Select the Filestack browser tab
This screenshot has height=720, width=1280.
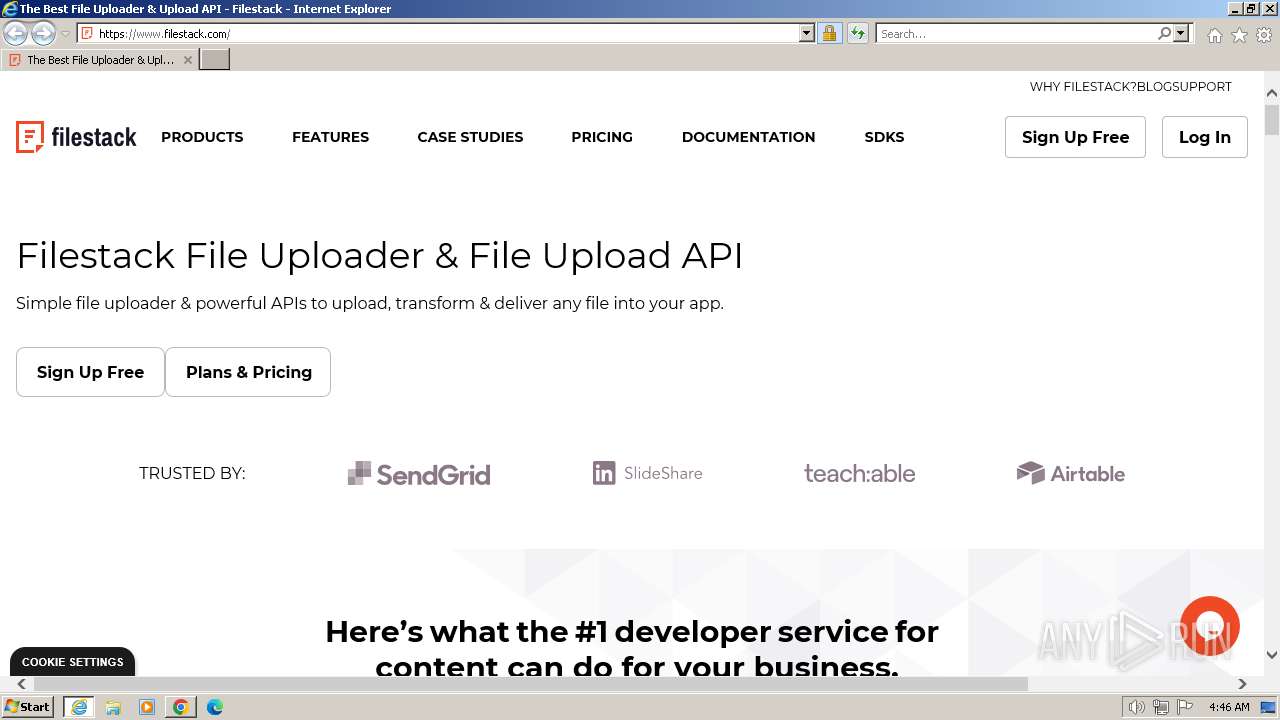pyautogui.click(x=99, y=60)
